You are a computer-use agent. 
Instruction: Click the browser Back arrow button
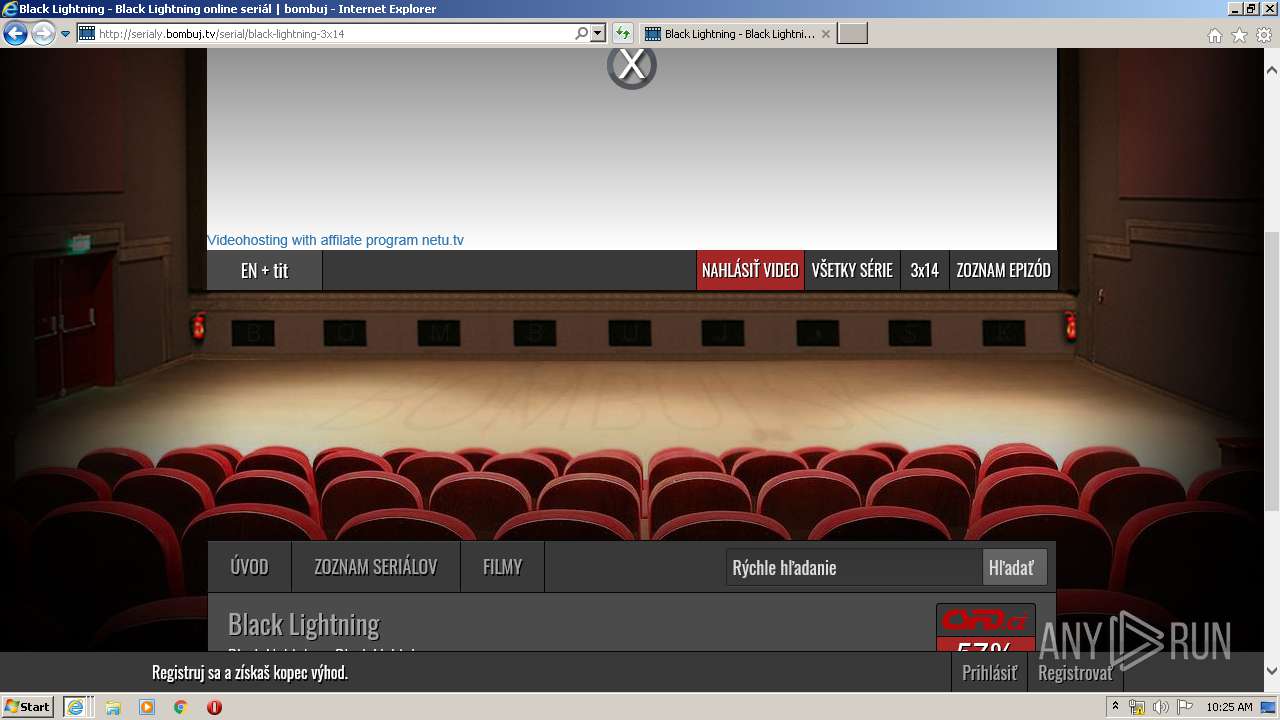point(15,34)
